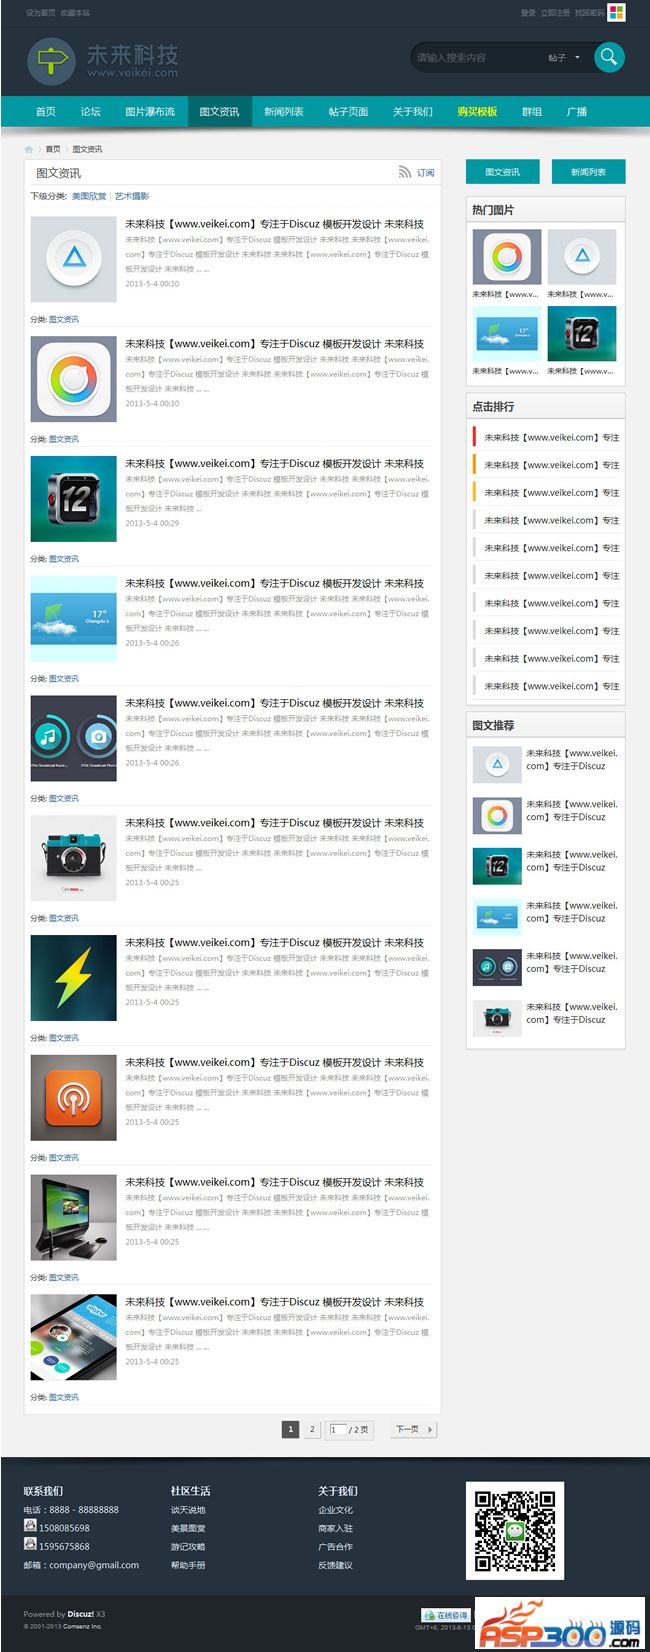Open the search type dropdown 帖子
The height and width of the screenshot is (1652, 650).
[x=563, y=58]
